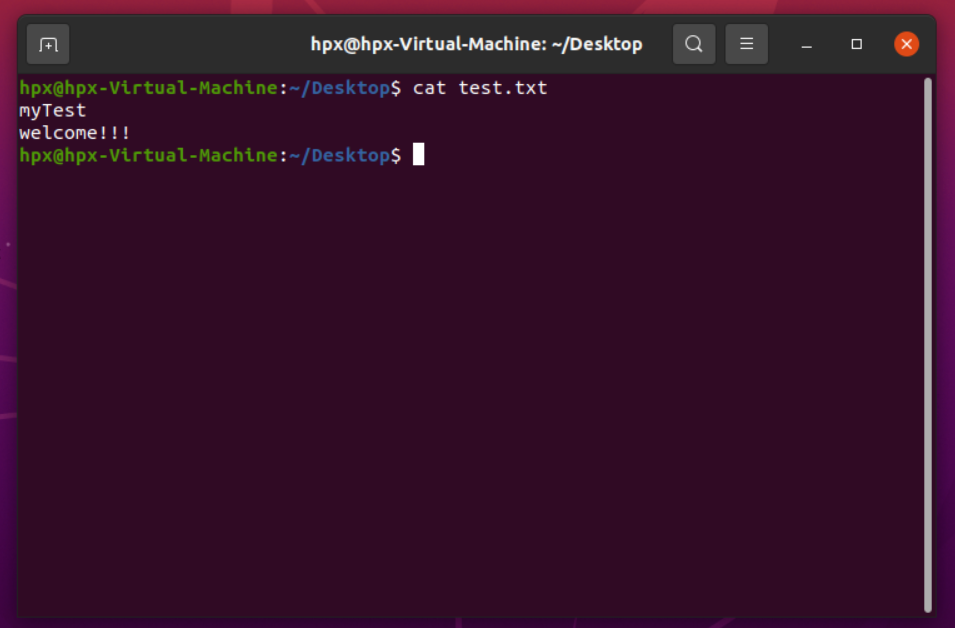
Task: Maximize the terminal window
Action: coord(856,44)
